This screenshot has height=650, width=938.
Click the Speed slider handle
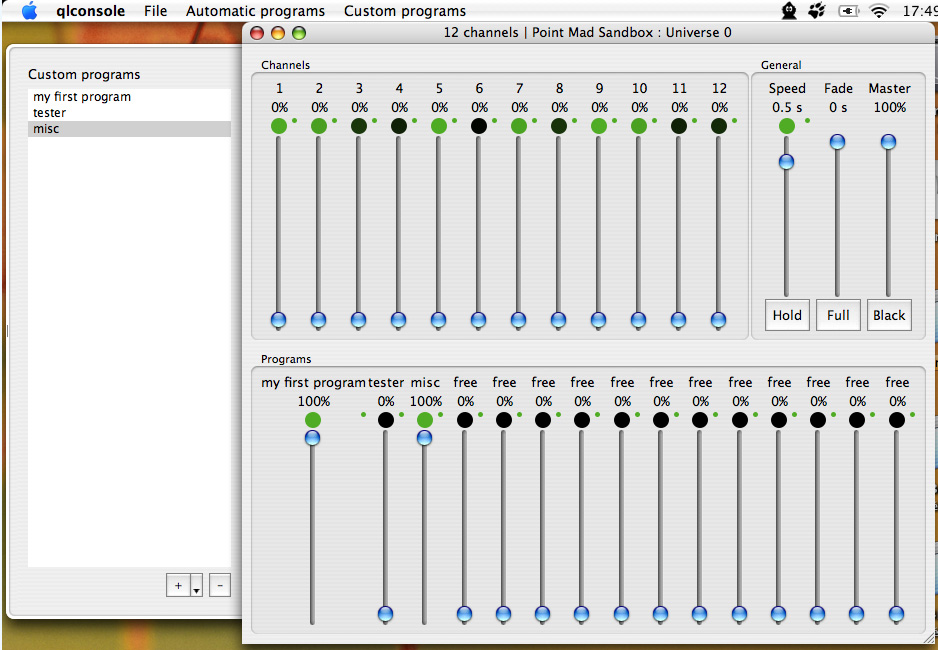click(x=786, y=161)
